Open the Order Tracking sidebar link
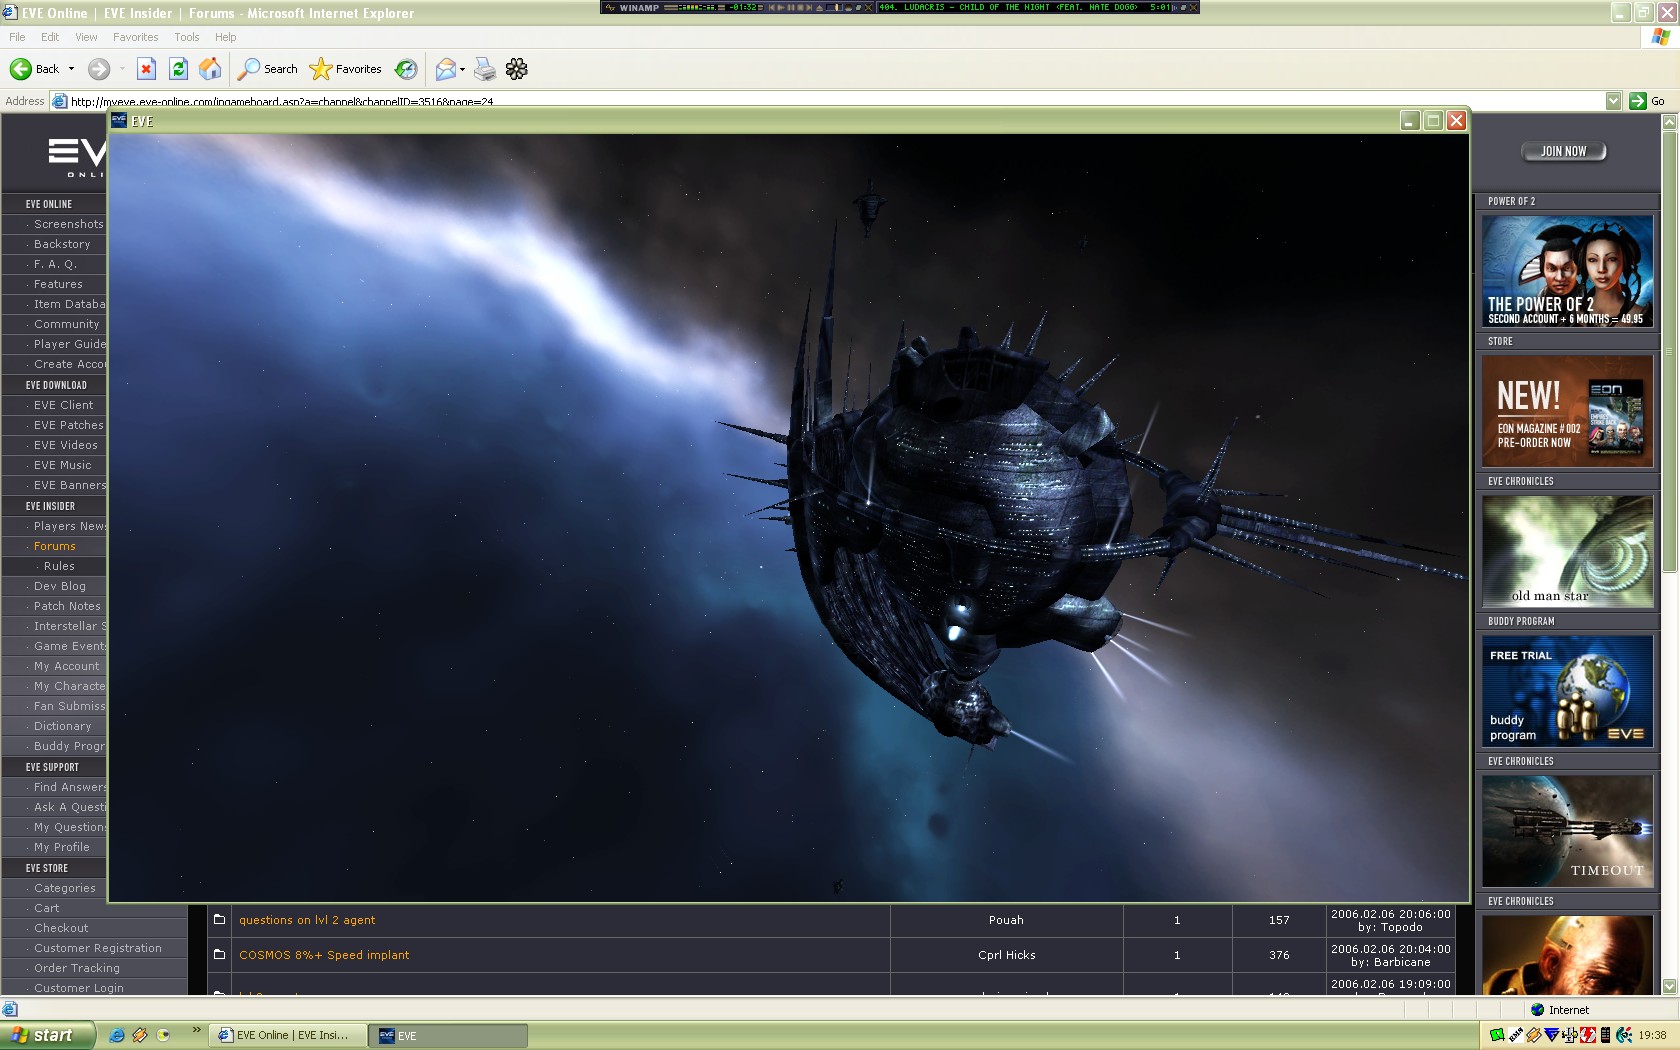The height and width of the screenshot is (1050, 1680). coord(77,968)
